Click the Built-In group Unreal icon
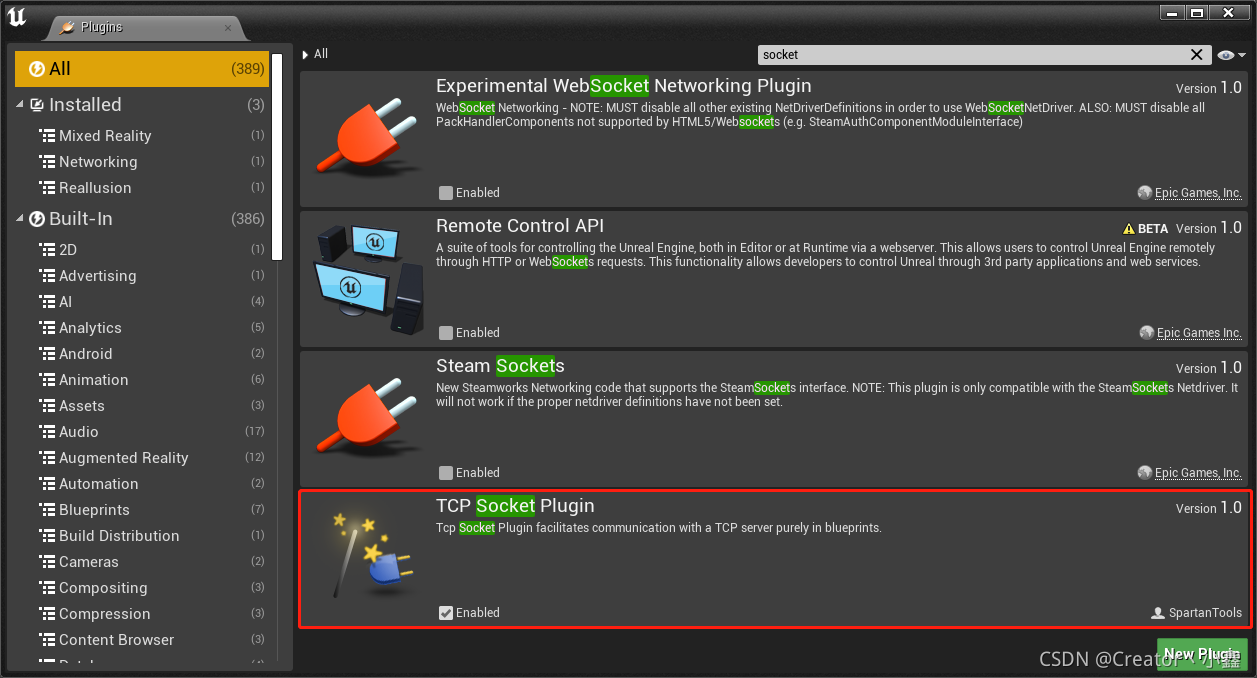This screenshot has width=1257, height=678. pyautogui.click(x=37, y=218)
